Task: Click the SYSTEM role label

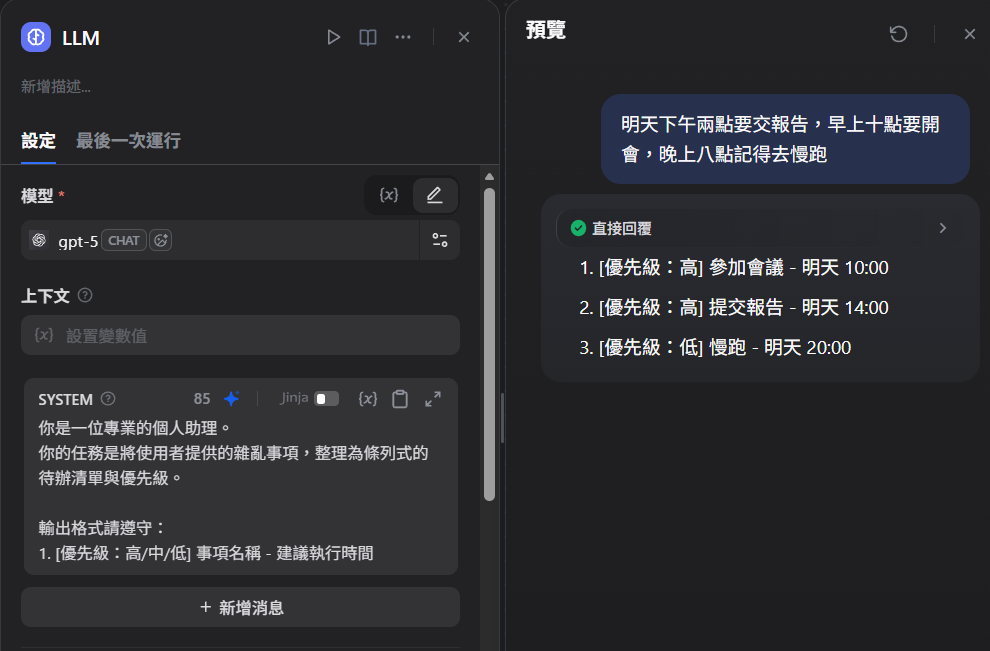Action: pyautogui.click(x=66, y=399)
